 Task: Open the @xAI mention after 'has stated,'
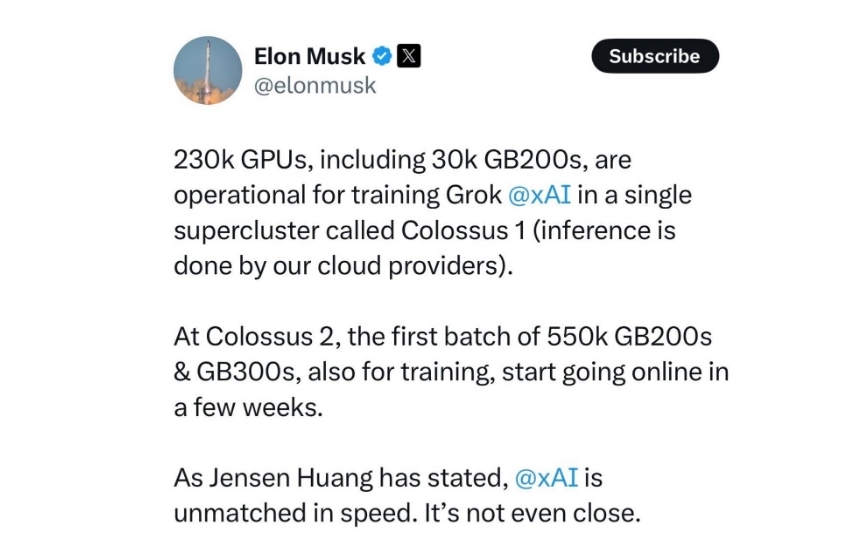coord(546,477)
